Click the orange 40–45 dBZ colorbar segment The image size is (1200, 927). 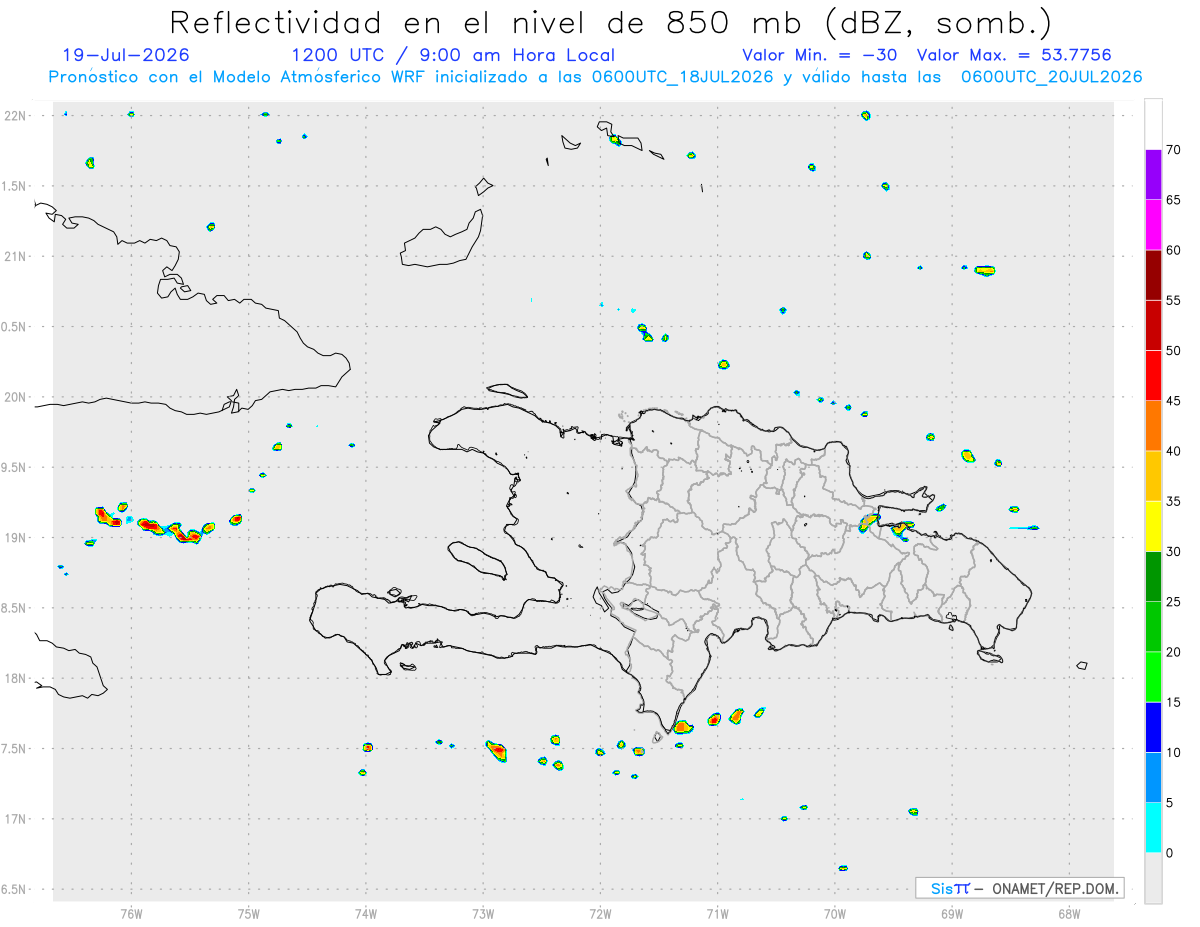point(1153,426)
